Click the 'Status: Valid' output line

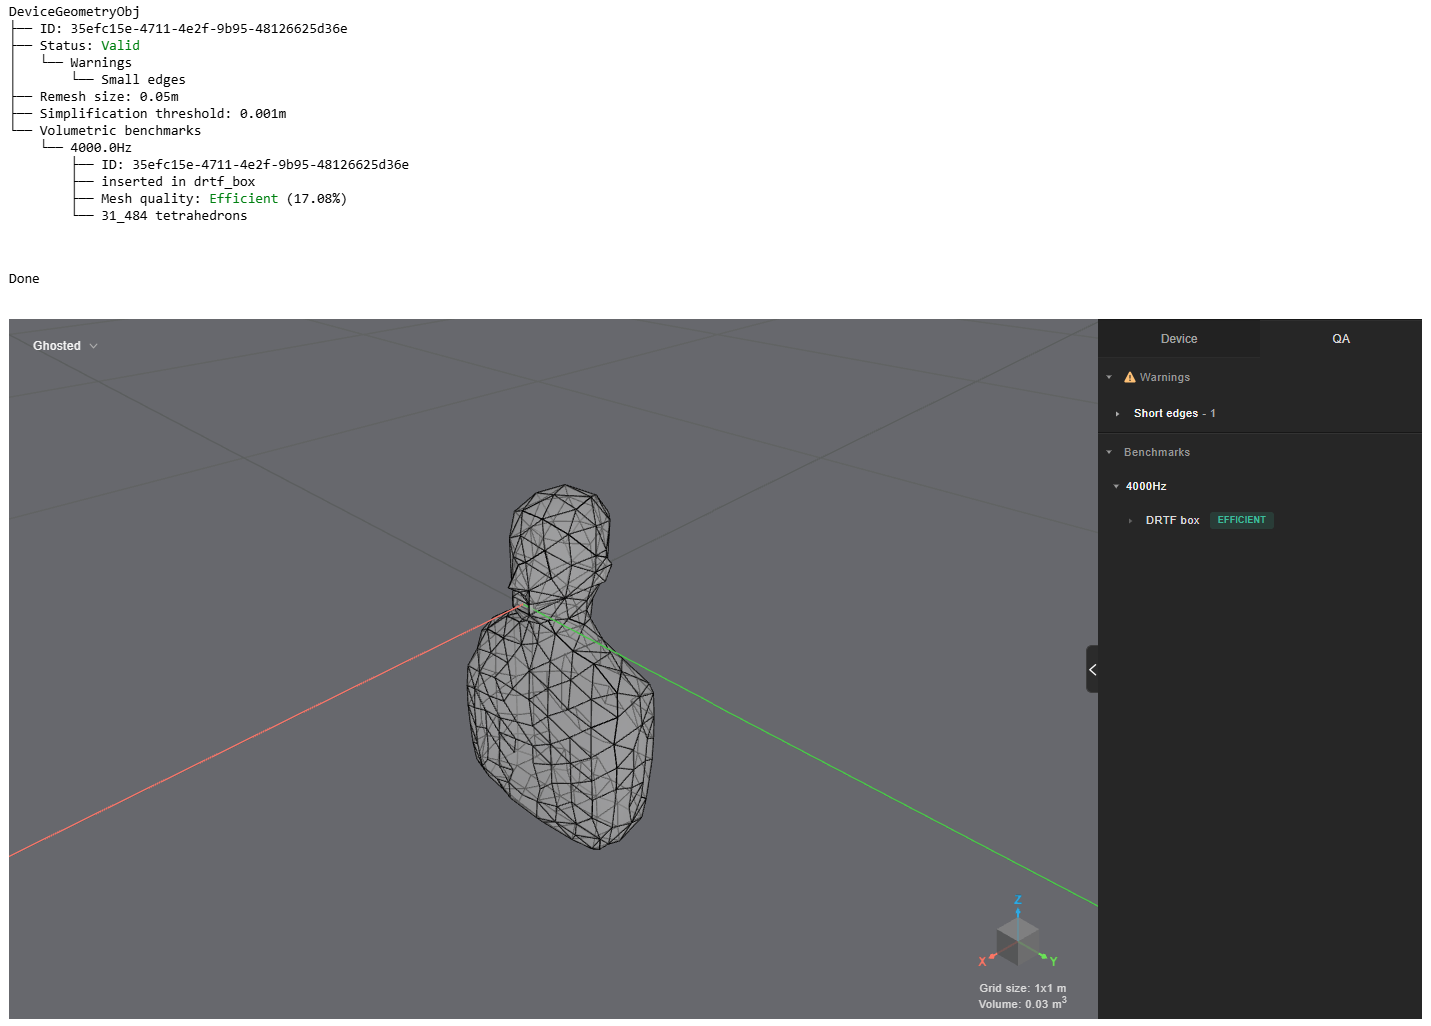point(90,46)
